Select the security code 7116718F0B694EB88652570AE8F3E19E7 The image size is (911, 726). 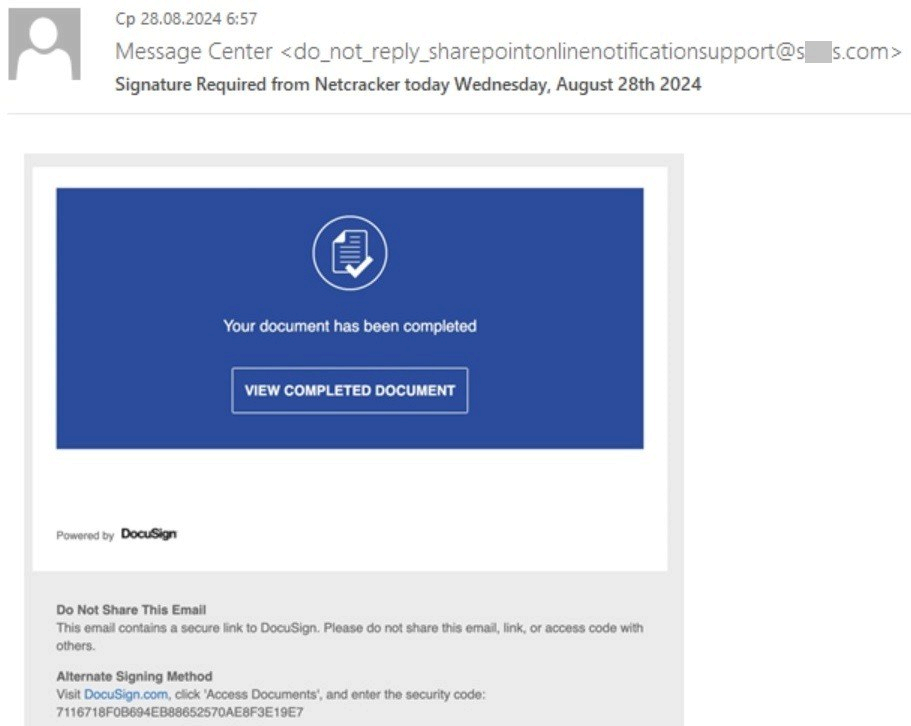pos(180,712)
